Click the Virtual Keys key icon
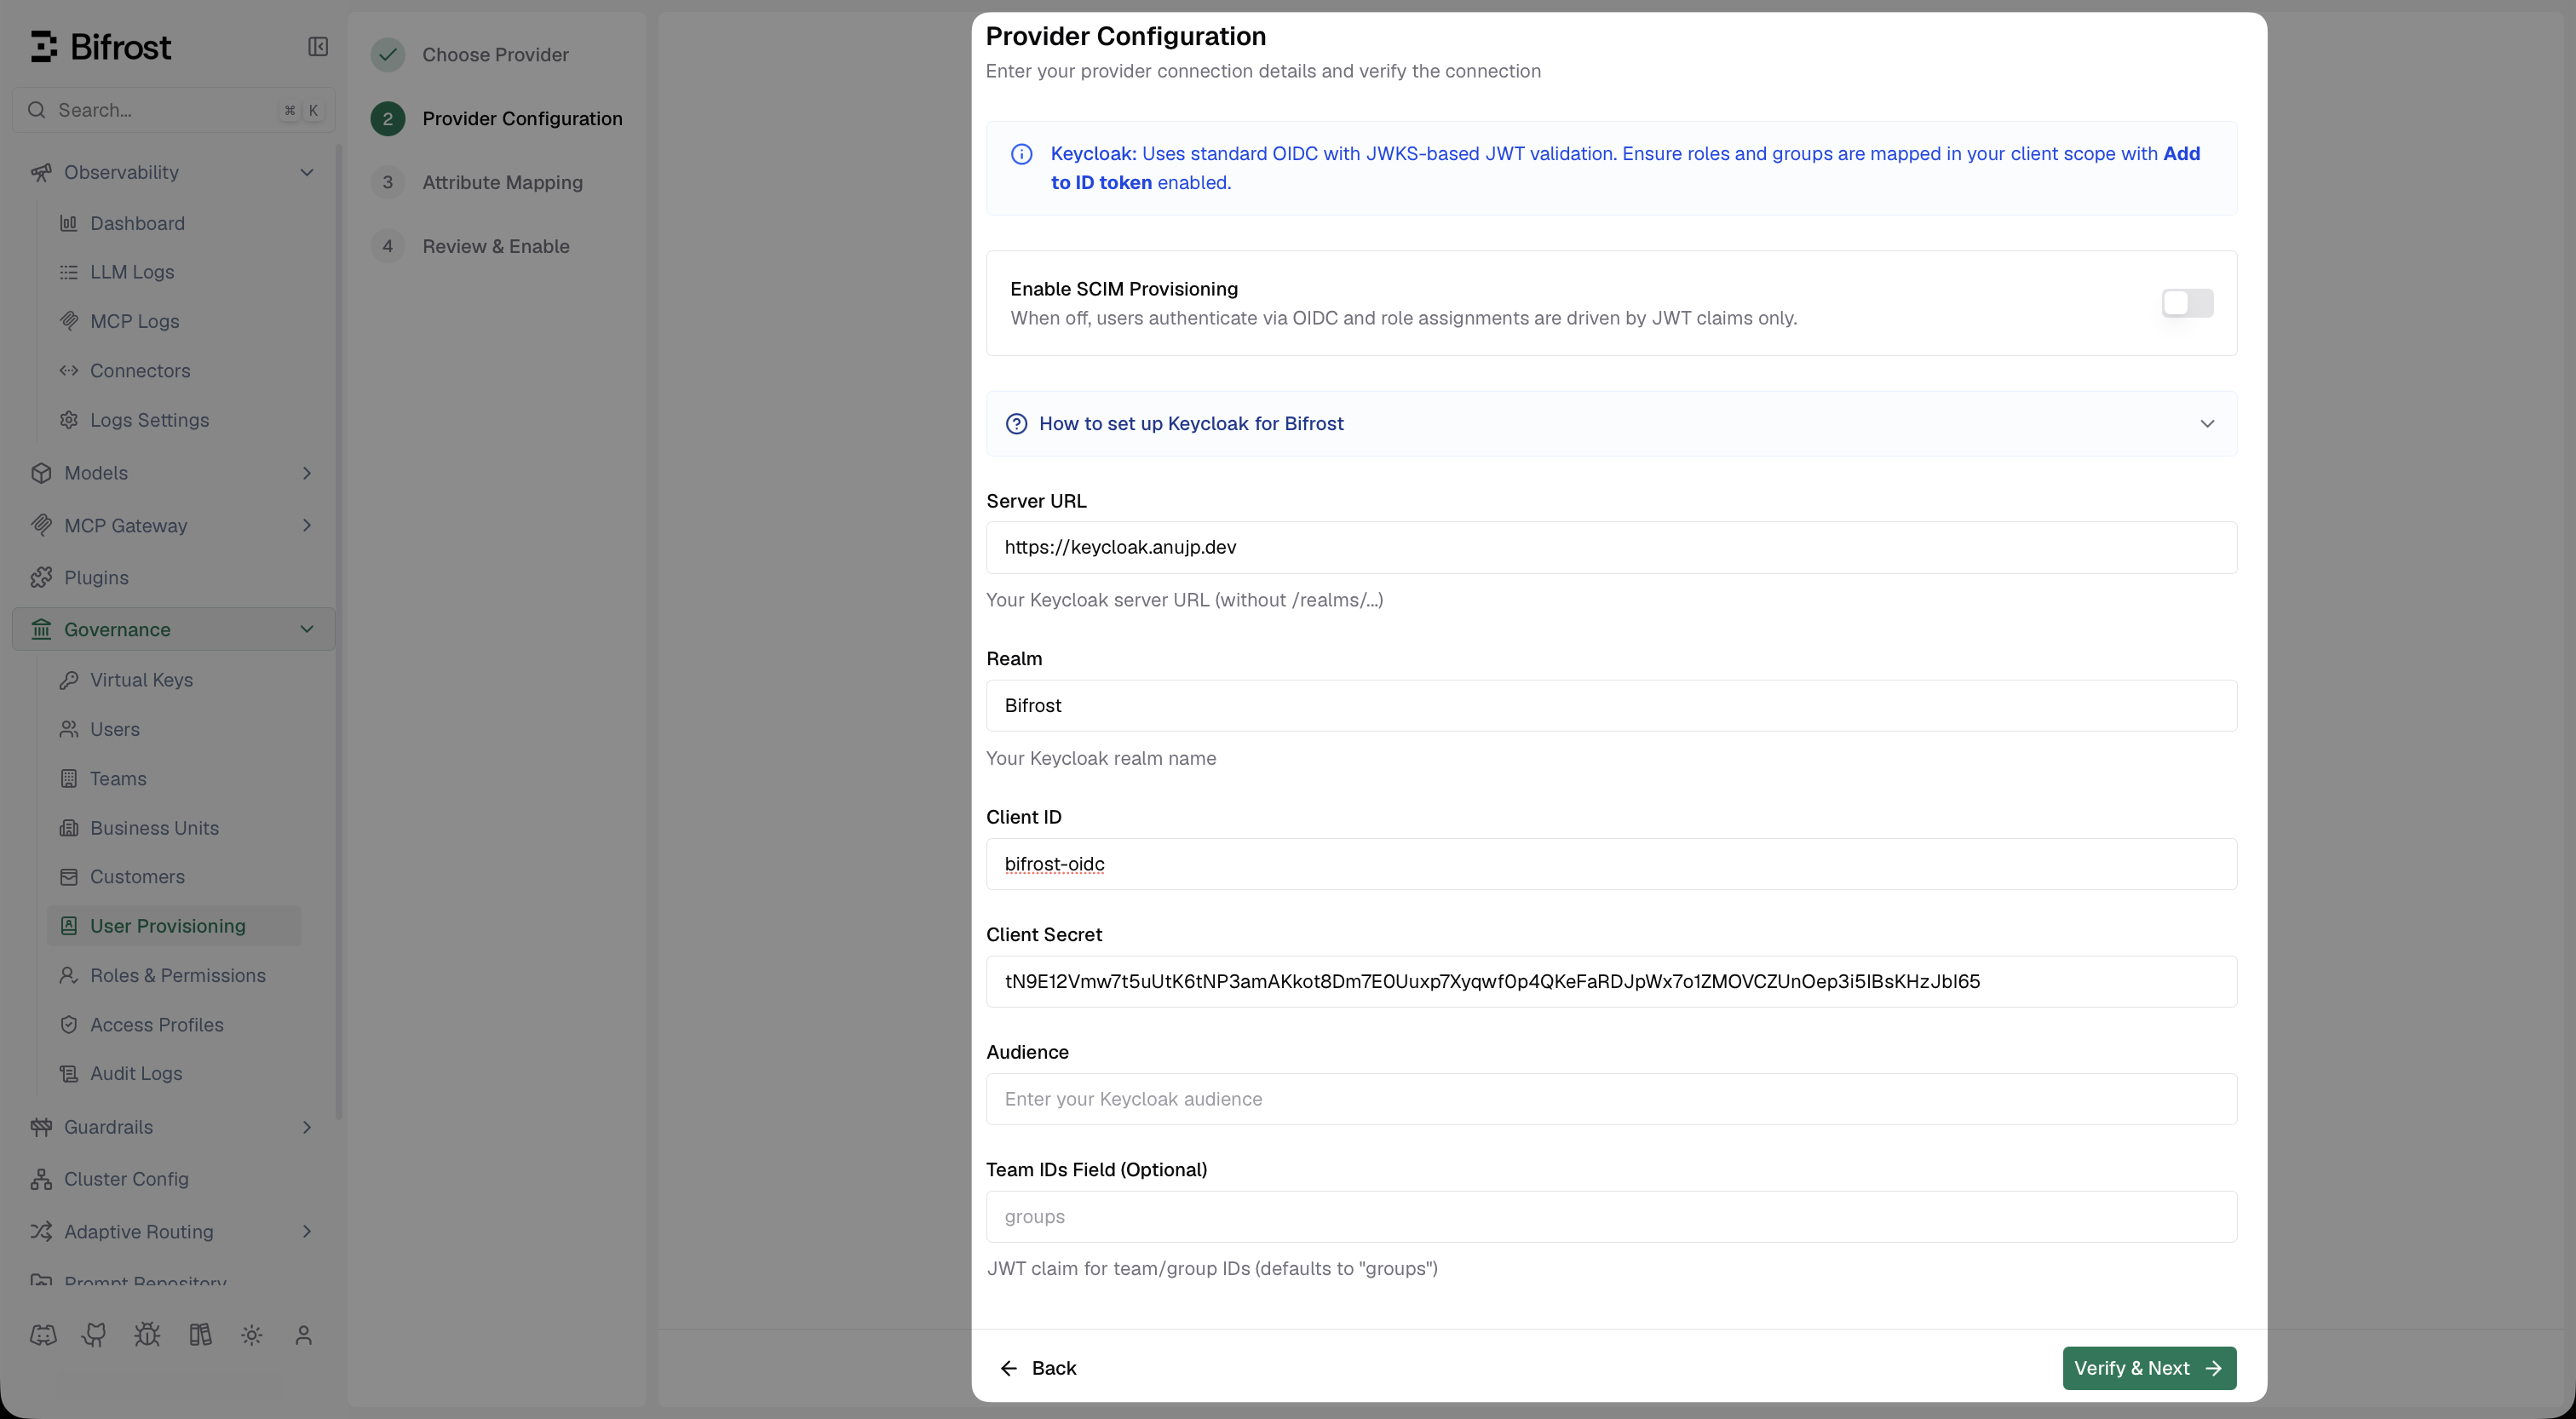Image resolution: width=2576 pixels, height=1419 pixels. click(x=69, y=680)
